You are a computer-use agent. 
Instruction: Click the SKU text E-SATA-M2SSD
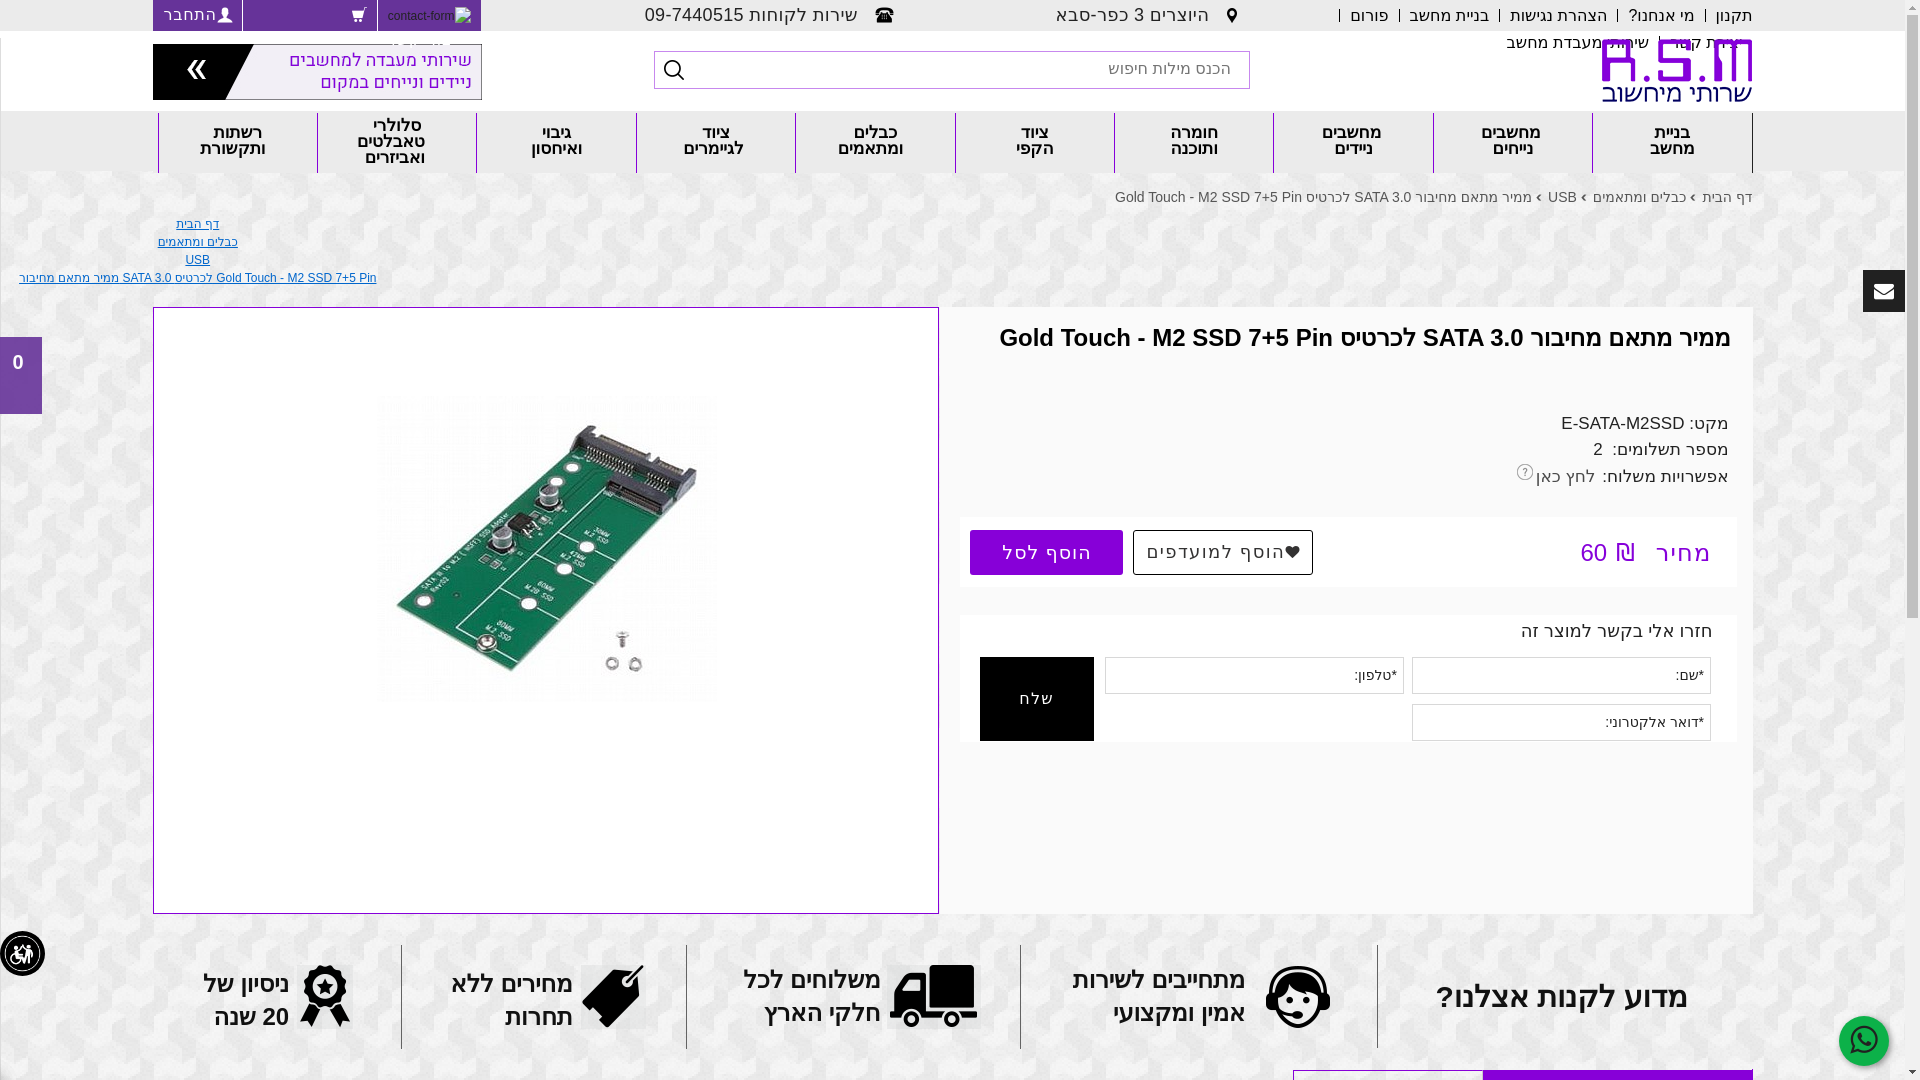pyautogui.click(x=1622, y=424)
